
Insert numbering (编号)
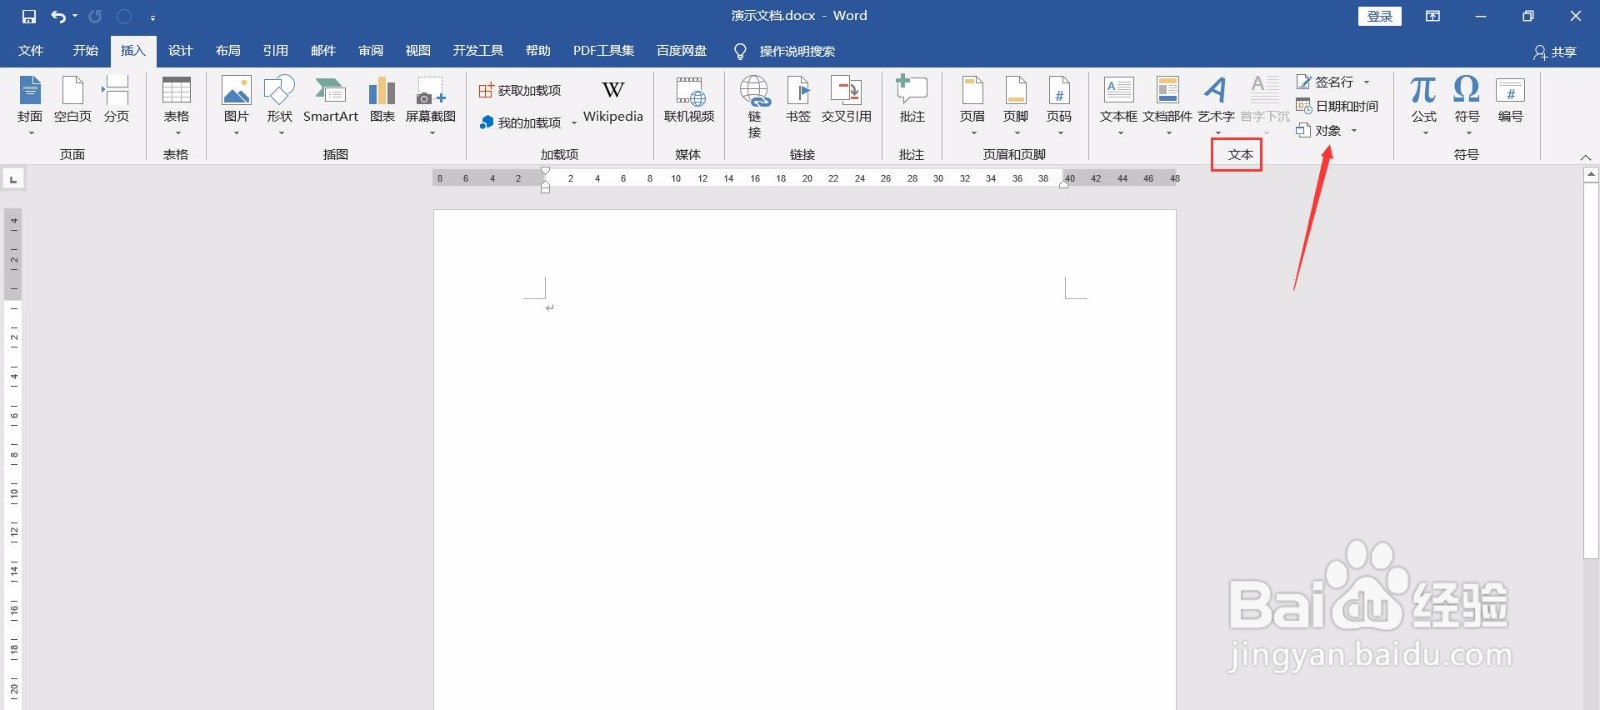[1510, 100]
